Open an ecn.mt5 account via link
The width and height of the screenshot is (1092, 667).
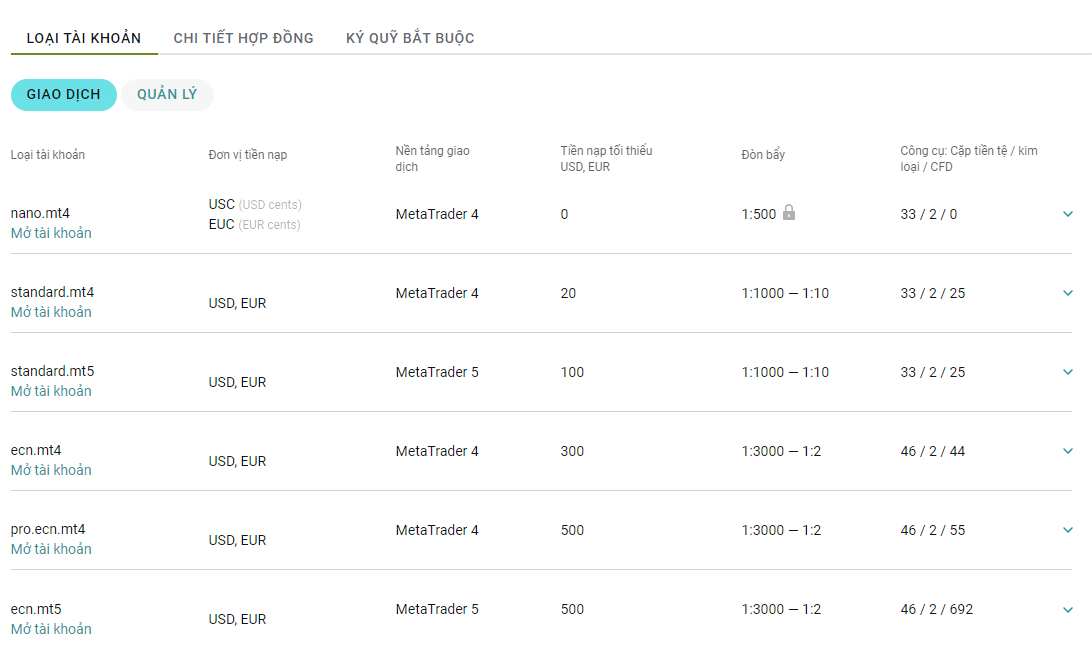[x=51, y=629]
